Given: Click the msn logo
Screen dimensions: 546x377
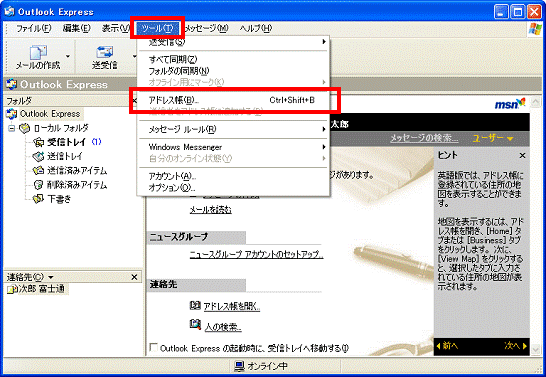Looking at the screenshot, I should 510,103.
